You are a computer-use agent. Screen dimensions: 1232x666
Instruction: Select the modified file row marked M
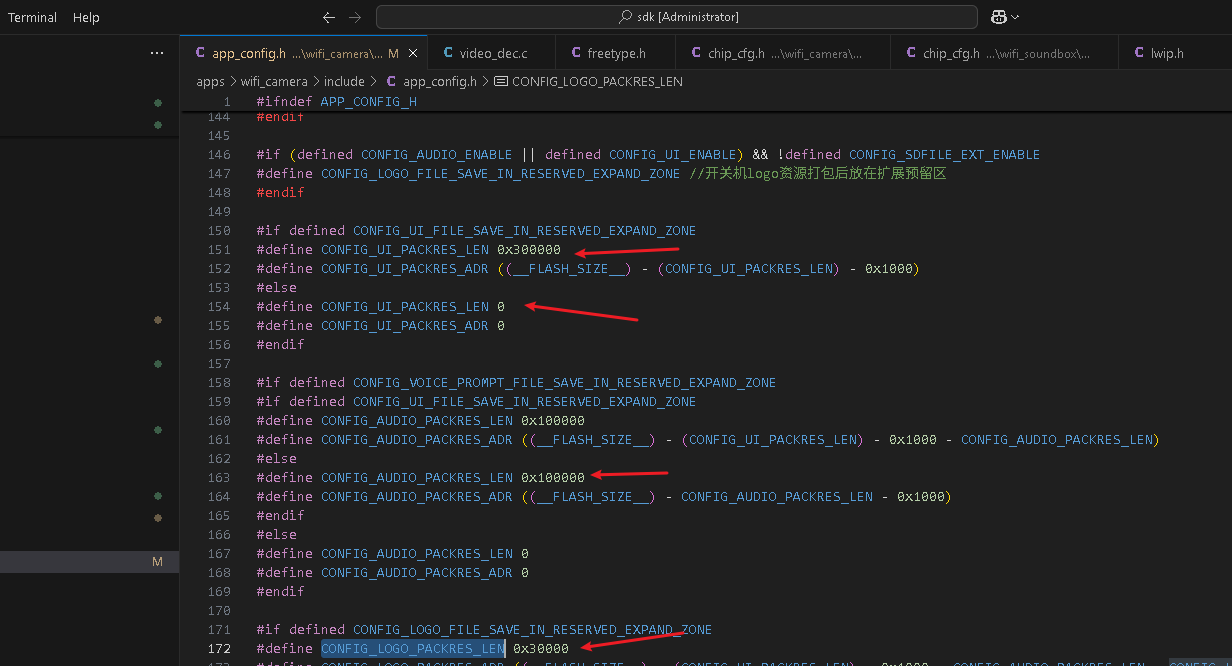89,562
